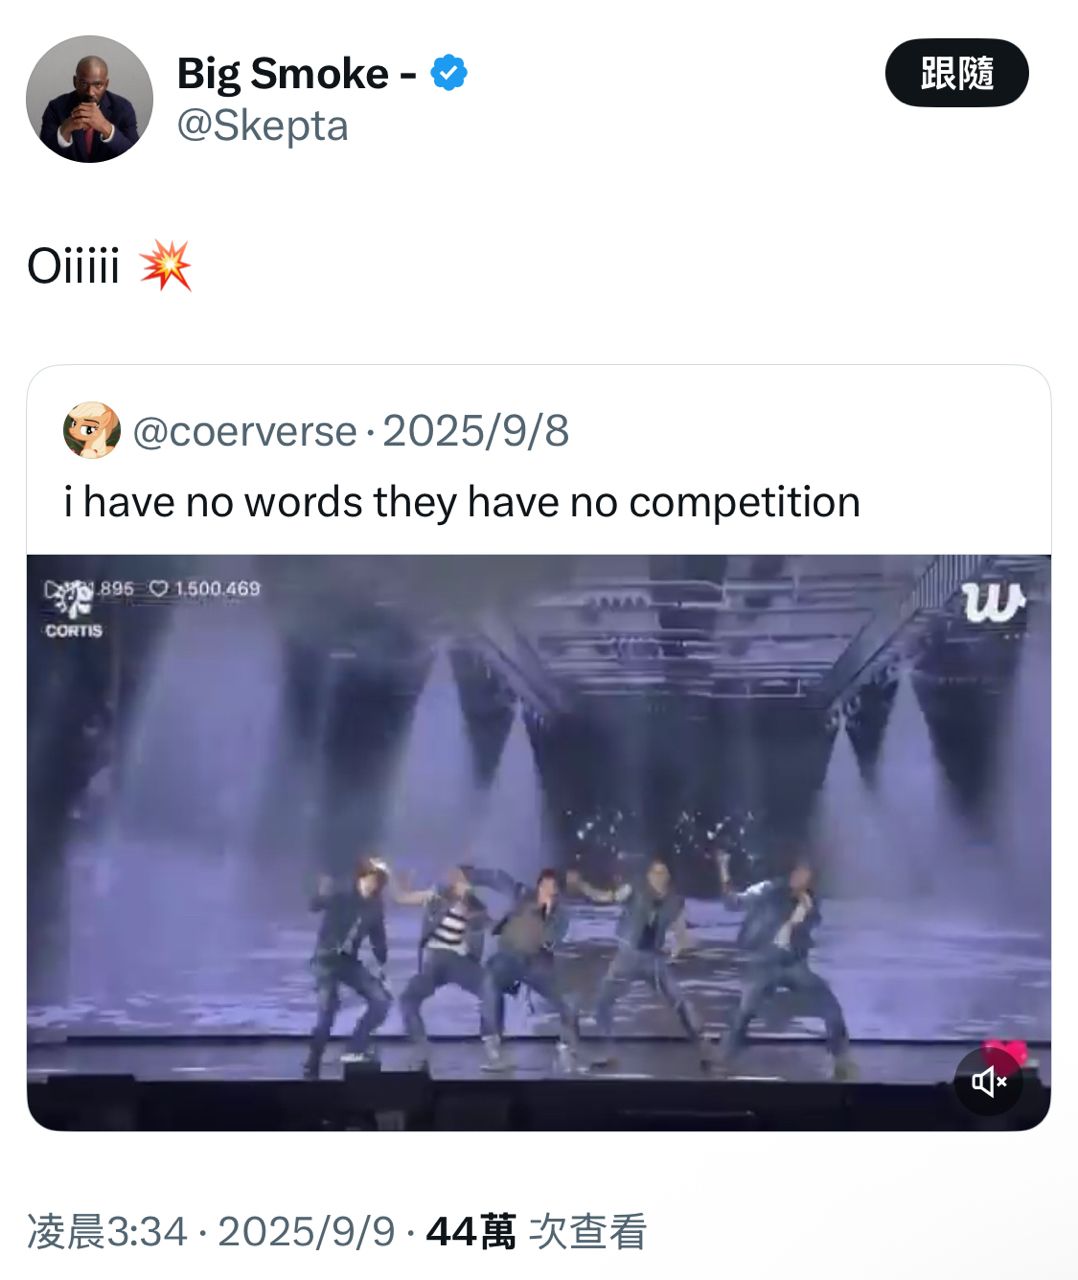The width and height of the screenshot is (1078, 1280).
Task: Unmute the video with speaker icon
Action: pos(988,1081)
